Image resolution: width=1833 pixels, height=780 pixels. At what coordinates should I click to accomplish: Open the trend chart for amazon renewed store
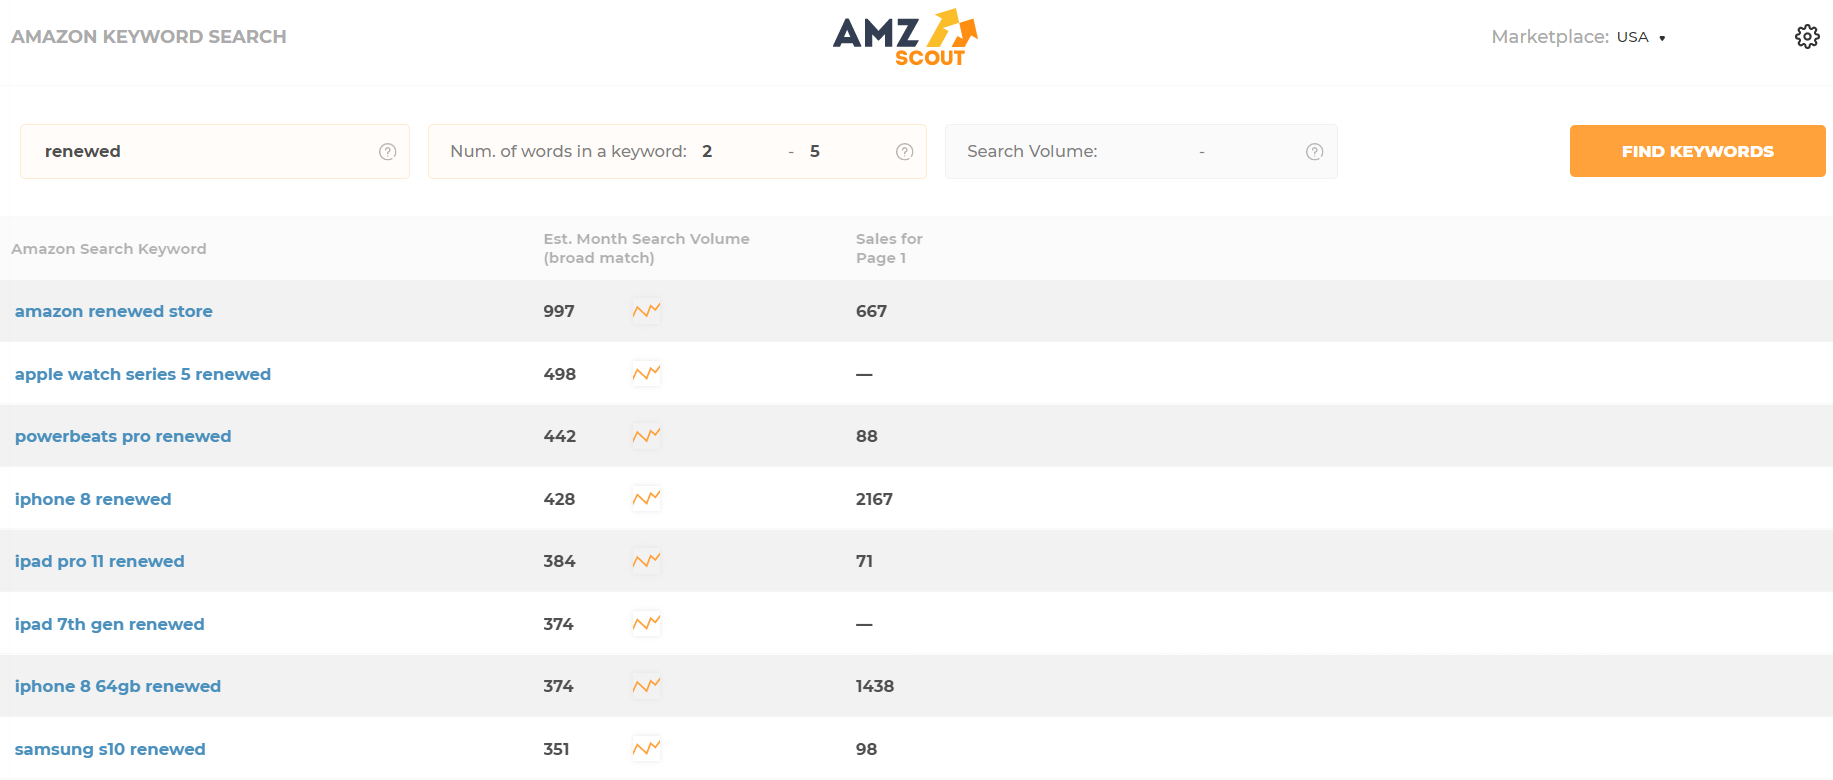(645, 311)
